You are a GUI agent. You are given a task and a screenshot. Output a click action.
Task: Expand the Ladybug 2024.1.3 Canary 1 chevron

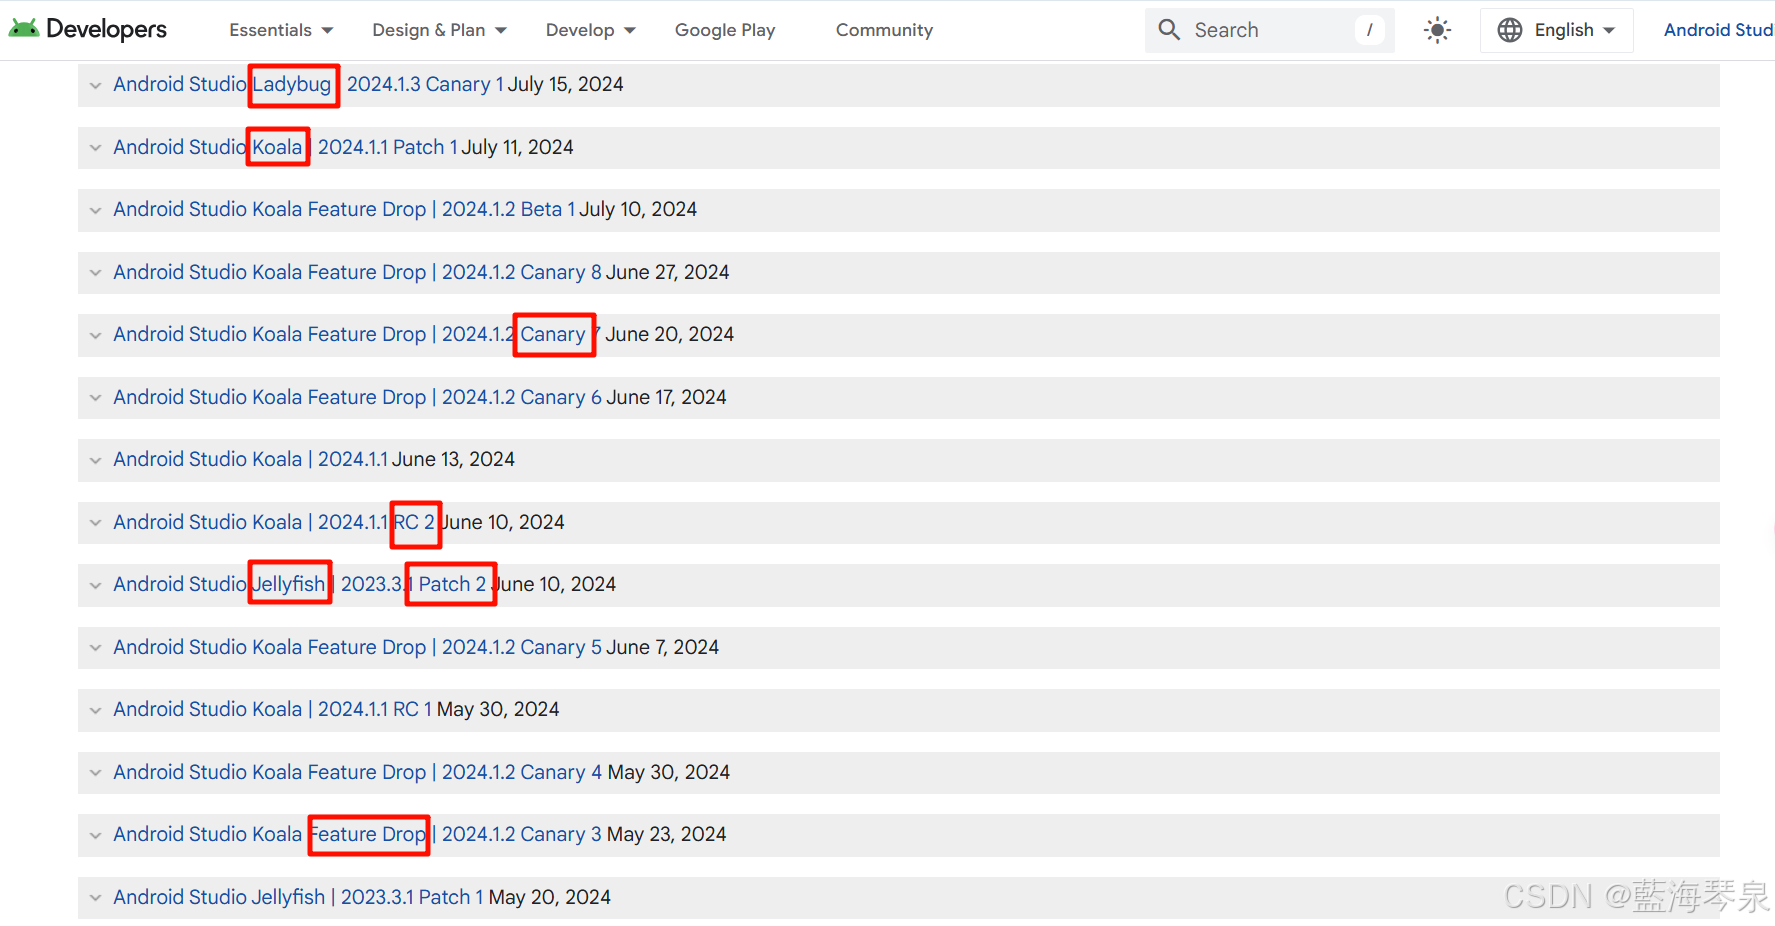tap(95, 85)
